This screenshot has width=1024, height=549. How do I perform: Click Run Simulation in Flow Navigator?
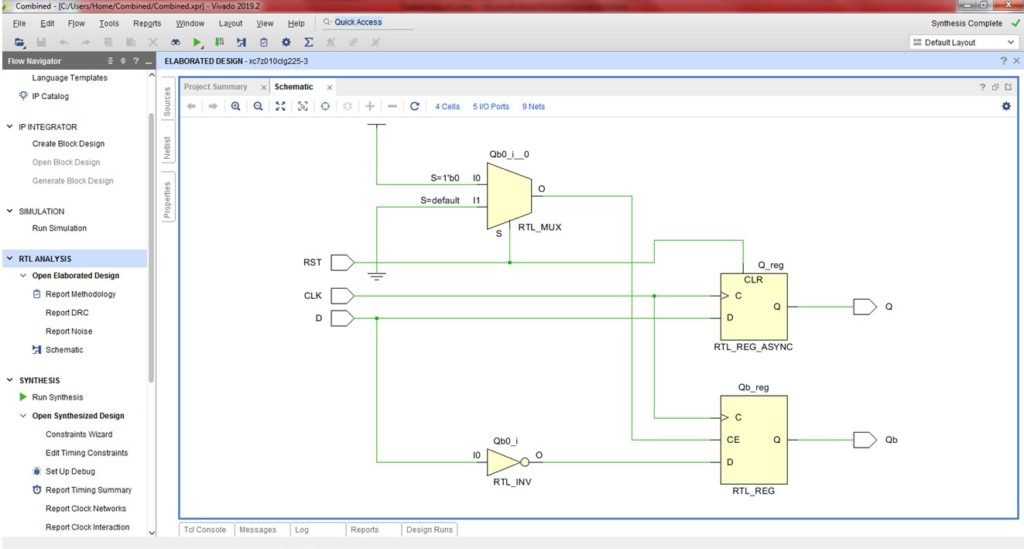[x=59, y=228]
